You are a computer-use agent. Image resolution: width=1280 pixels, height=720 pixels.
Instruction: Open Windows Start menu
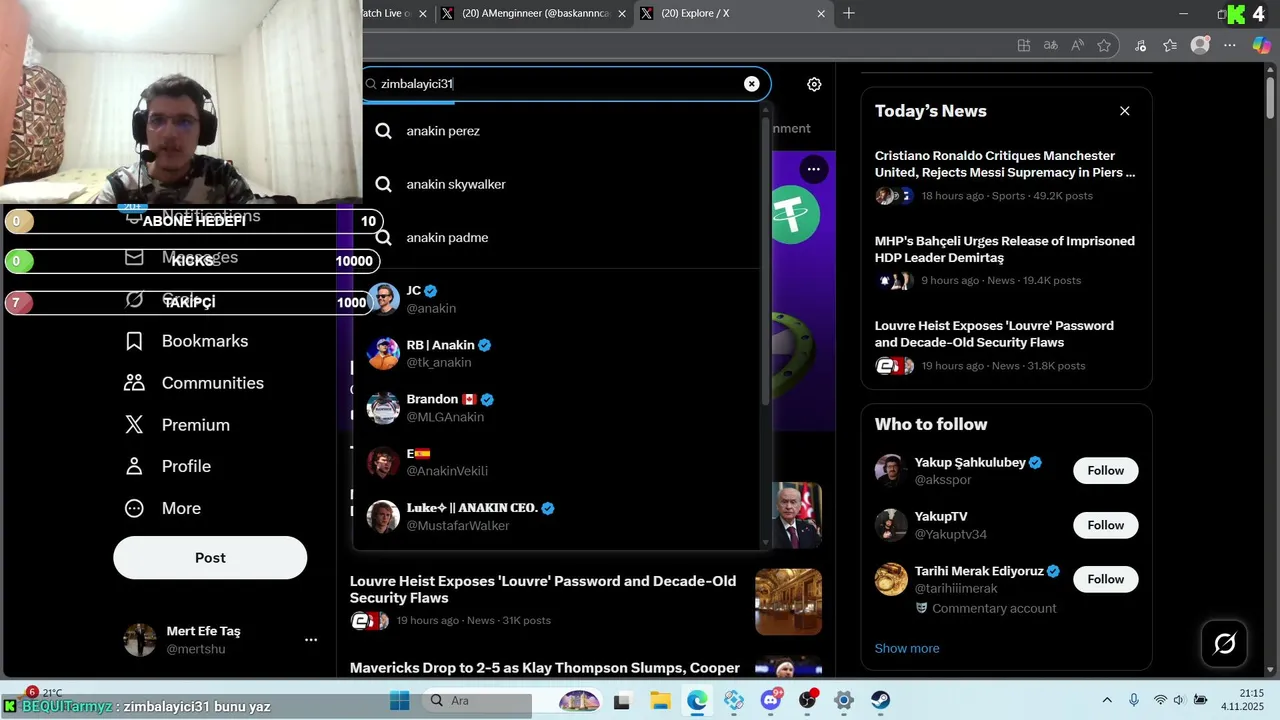[x=399, y=700]
